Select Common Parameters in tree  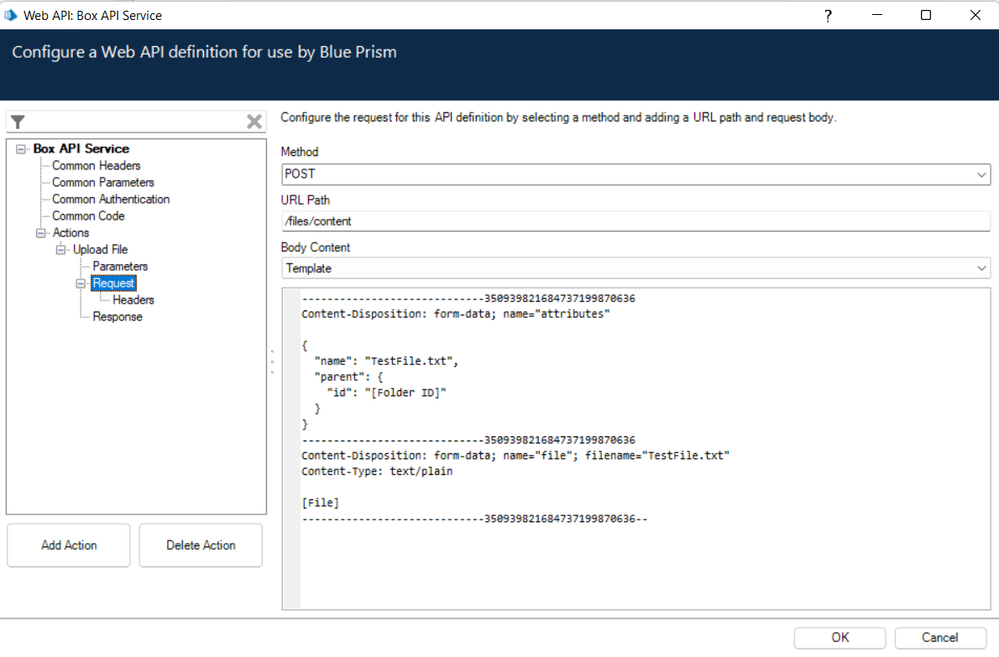pyautogui.click(x=103, y=183)
